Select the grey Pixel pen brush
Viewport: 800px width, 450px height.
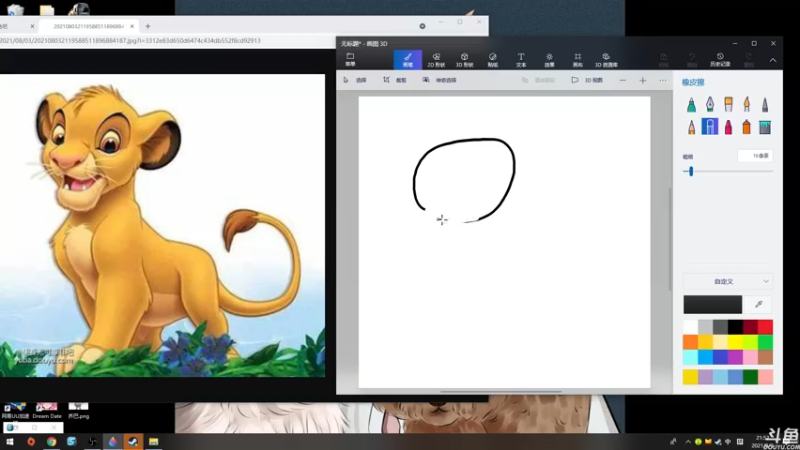click(x=765, y=105)
